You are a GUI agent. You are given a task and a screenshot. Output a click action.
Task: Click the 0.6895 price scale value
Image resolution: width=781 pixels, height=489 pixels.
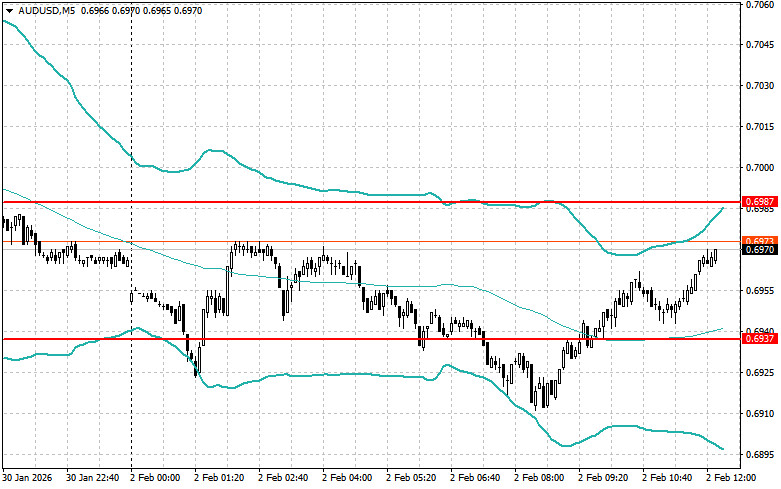(x=760, y=455)
